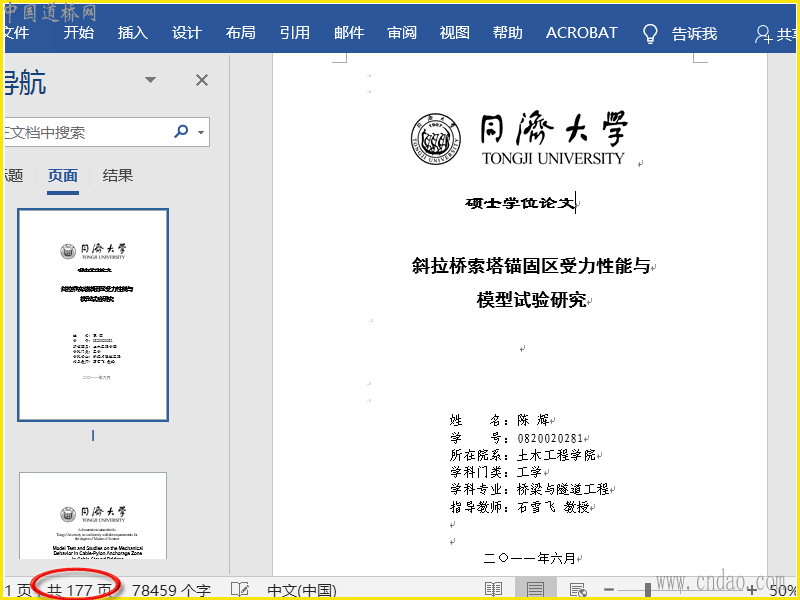The height and width of the screenshot is (600, 800).
Task: Click the student number 0820020281
Action: click(x=550, y=438)
